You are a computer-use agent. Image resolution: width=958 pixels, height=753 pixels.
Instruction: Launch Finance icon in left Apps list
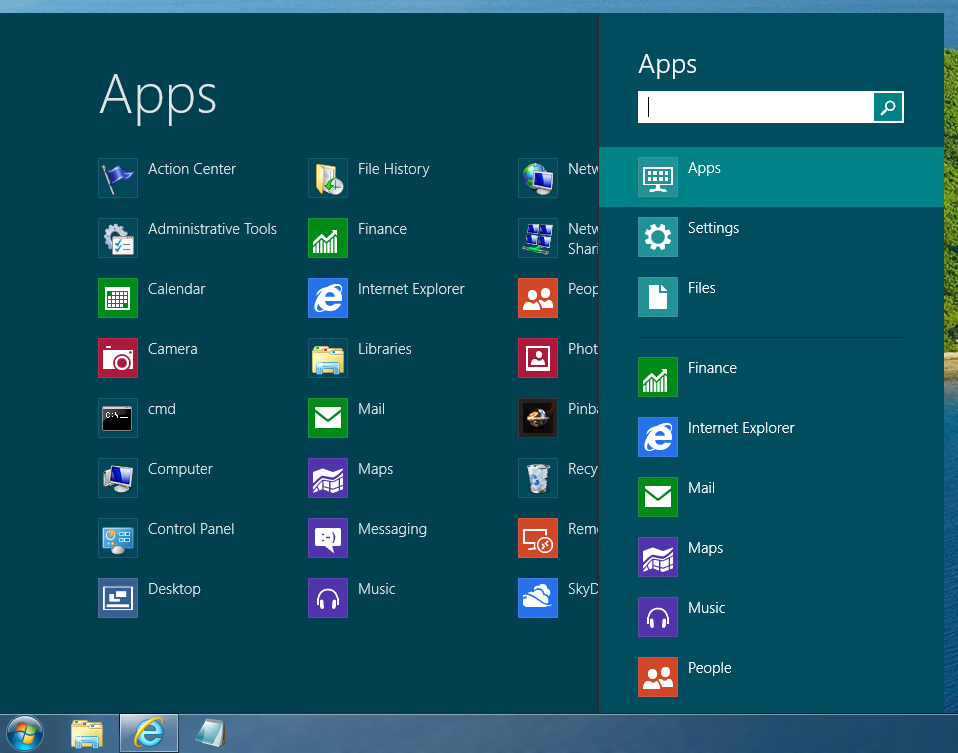(x=328, y=238)
